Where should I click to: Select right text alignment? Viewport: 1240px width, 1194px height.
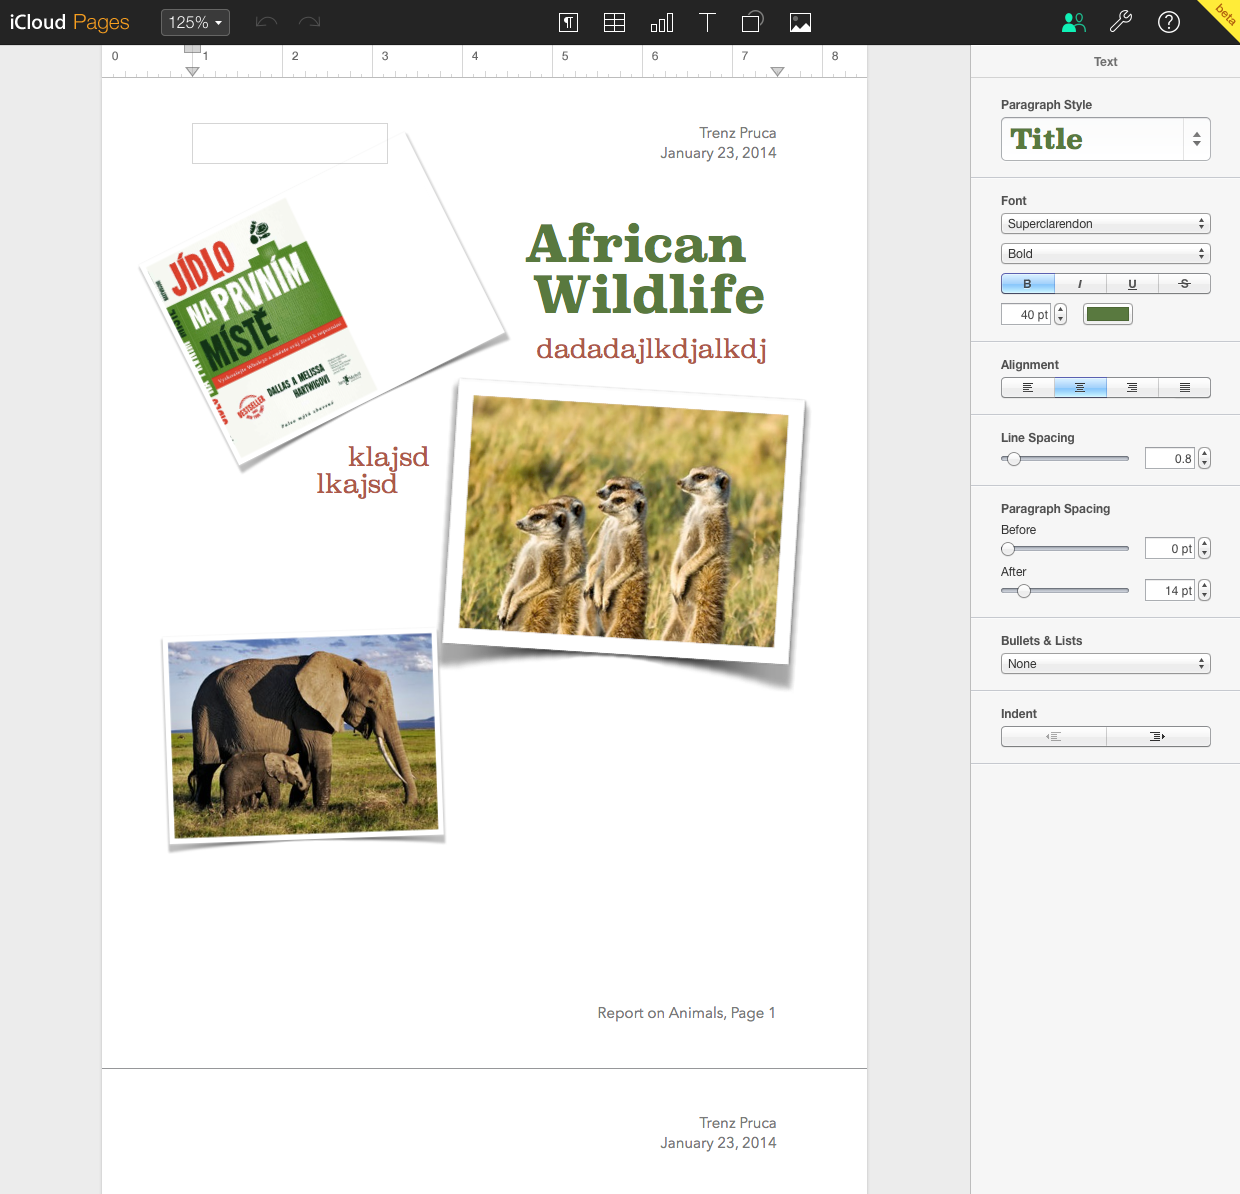[x=1132, y=388]
